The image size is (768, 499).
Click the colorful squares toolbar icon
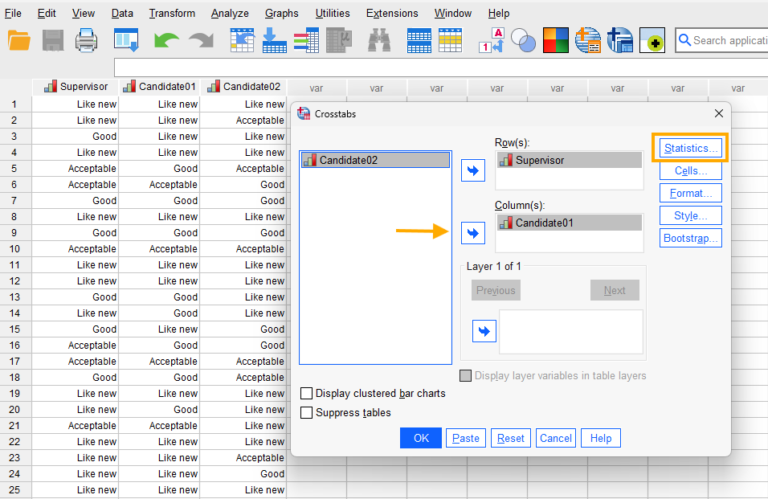[x=556, y=40]
